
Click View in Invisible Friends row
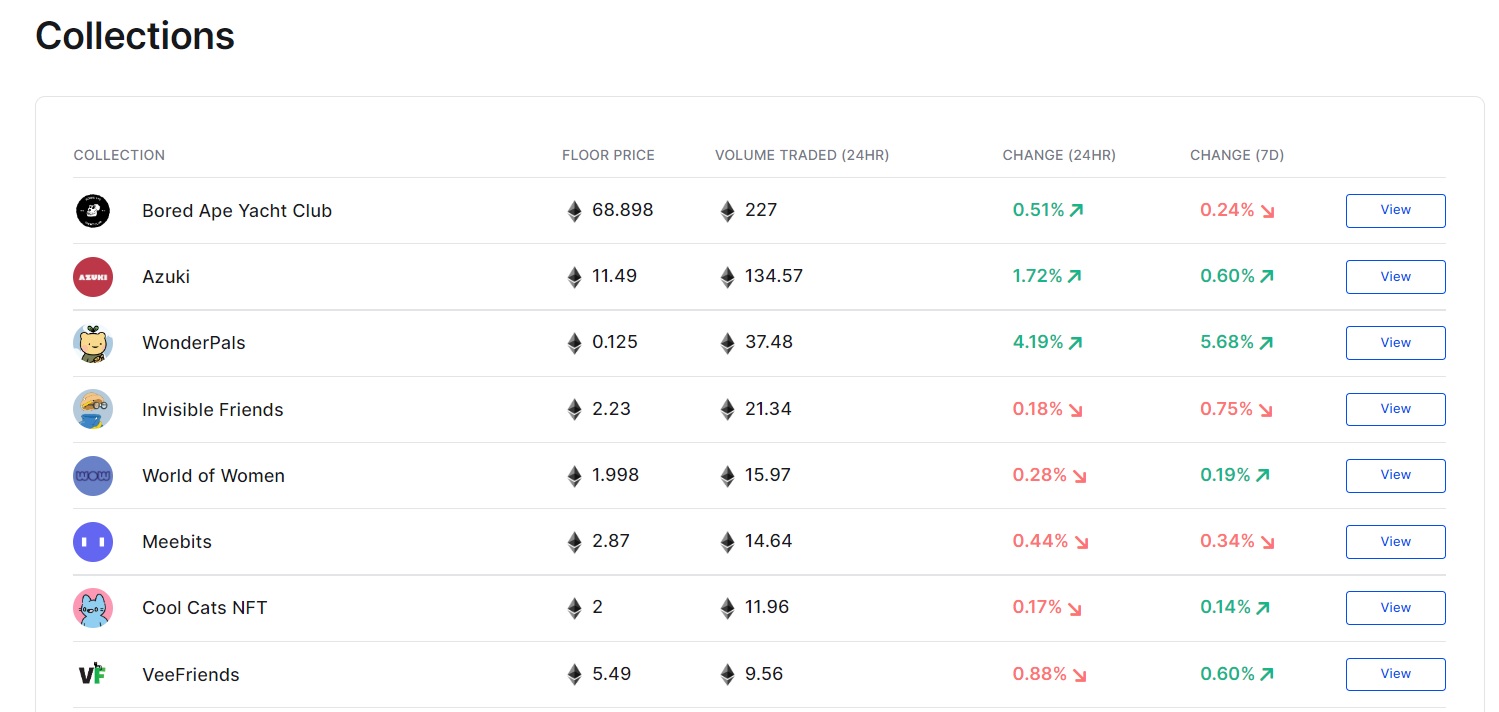1395,409
